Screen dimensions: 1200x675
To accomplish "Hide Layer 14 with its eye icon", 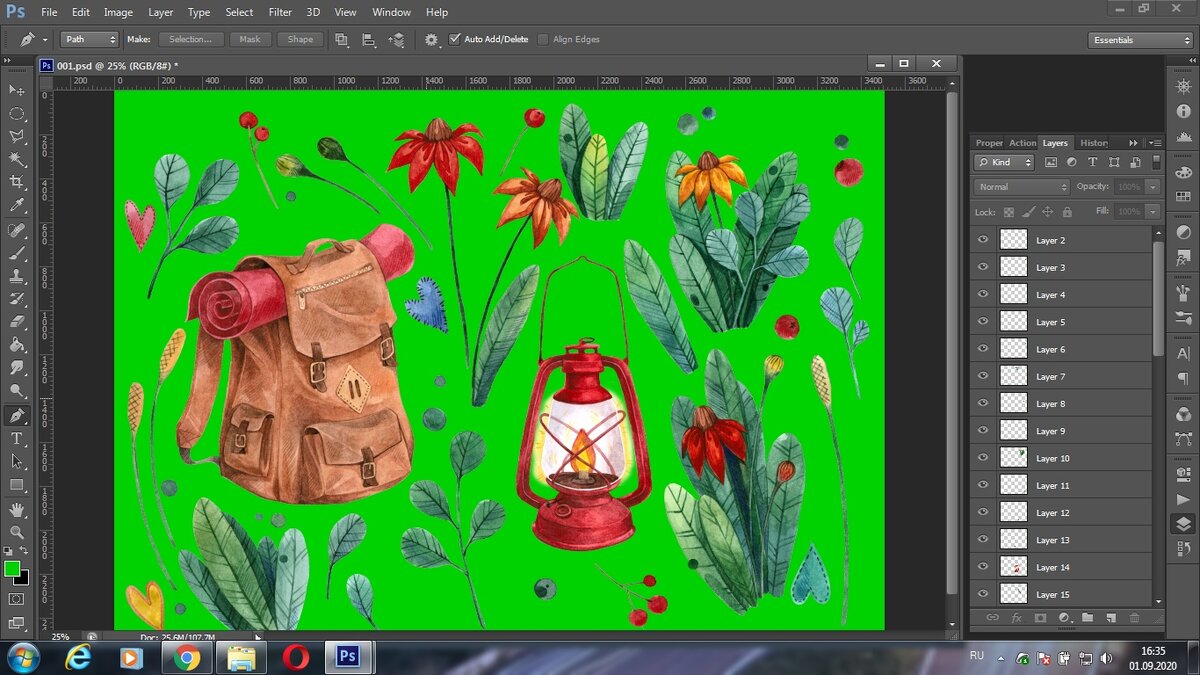I will [x=983, y=567].
